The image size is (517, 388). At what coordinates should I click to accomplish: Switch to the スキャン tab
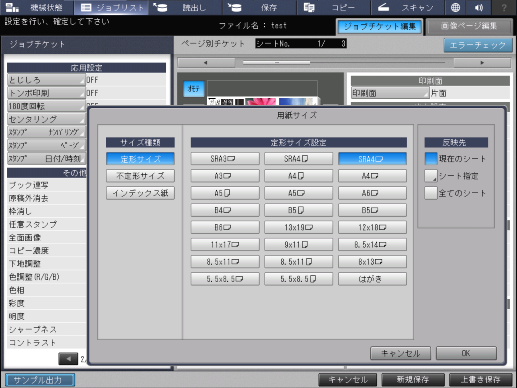pyautogui.click(x=407, y=7)
